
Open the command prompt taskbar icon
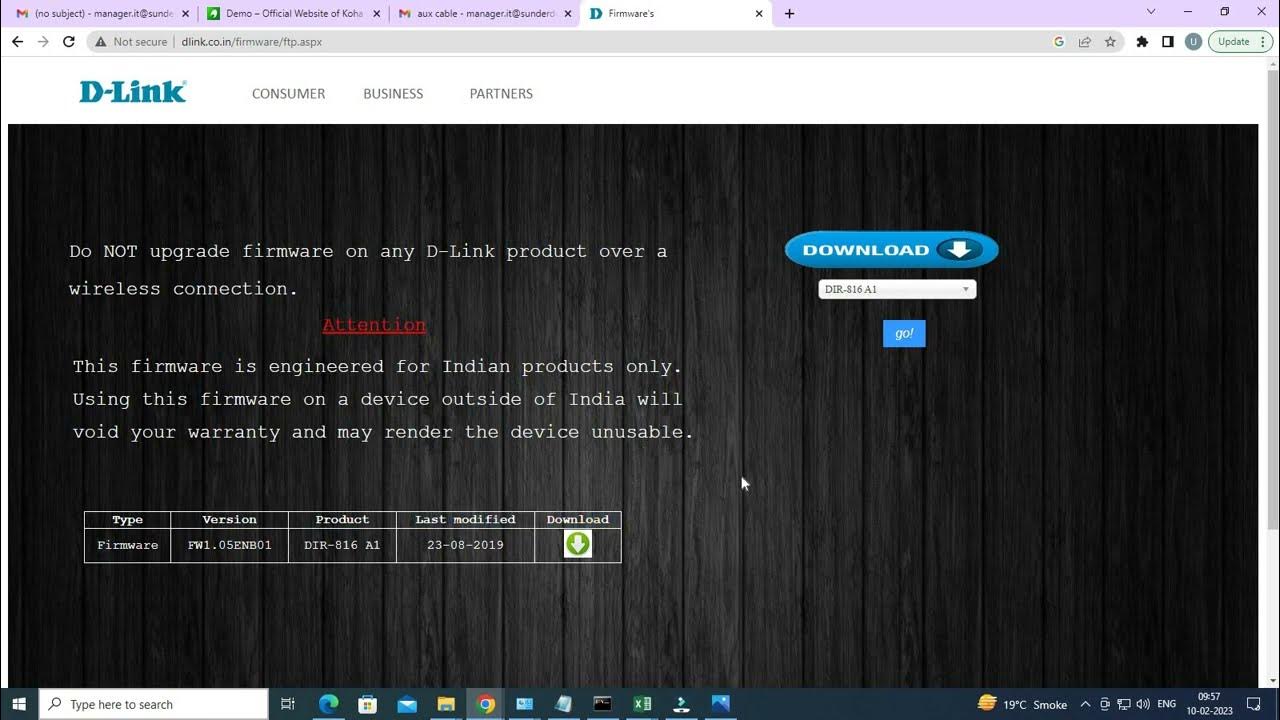click(602, 704)
